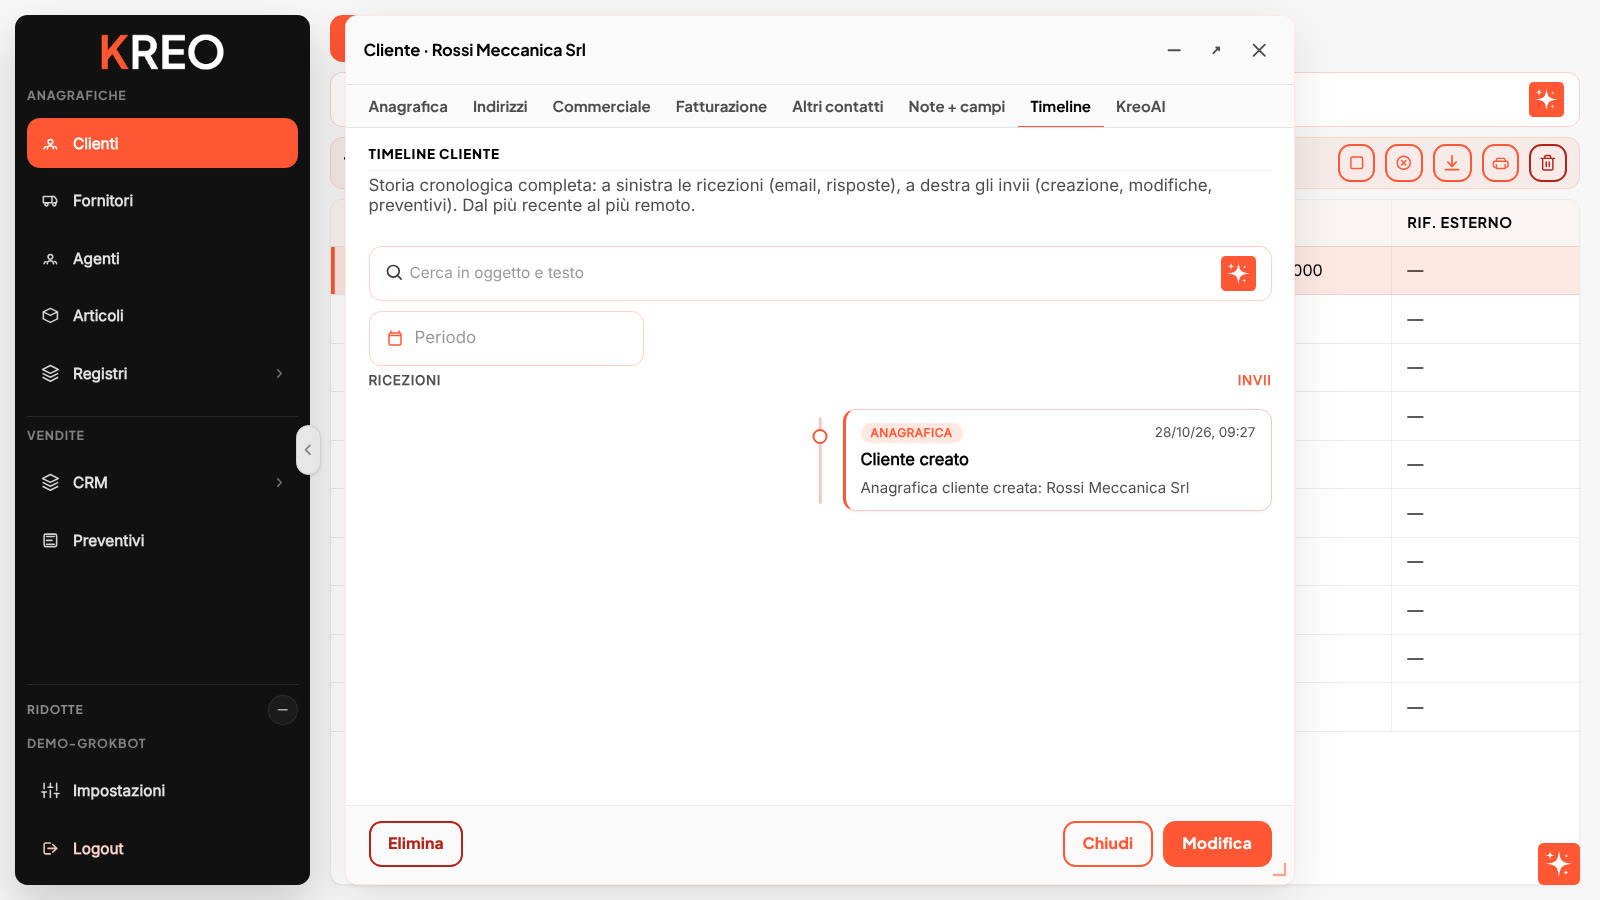Collapse sidebar with the arrow handle
This screenshot has width=1600, height=900.
coord(308,450)
